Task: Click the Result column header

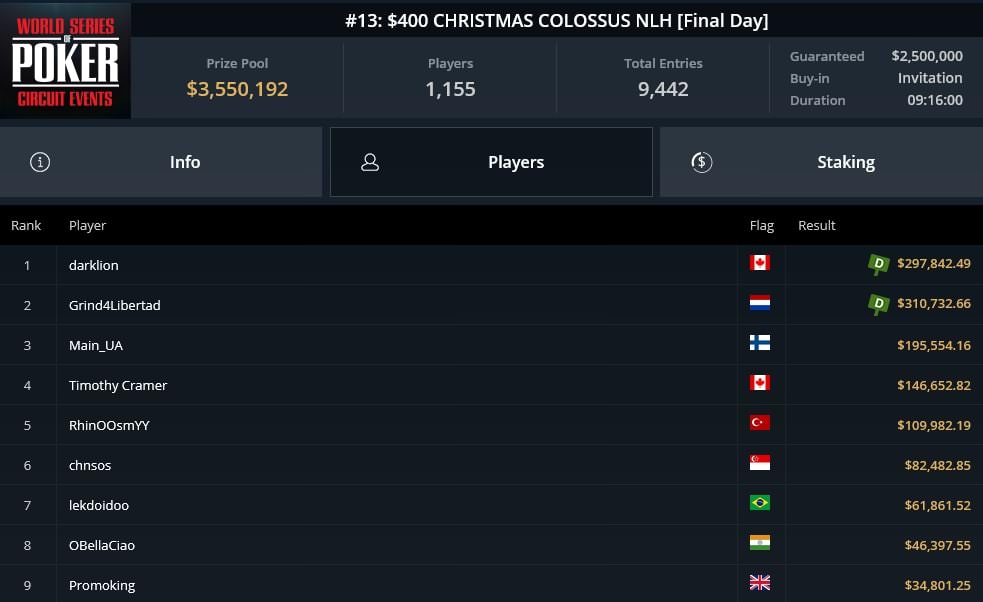Action: click(x=816, y=225)
